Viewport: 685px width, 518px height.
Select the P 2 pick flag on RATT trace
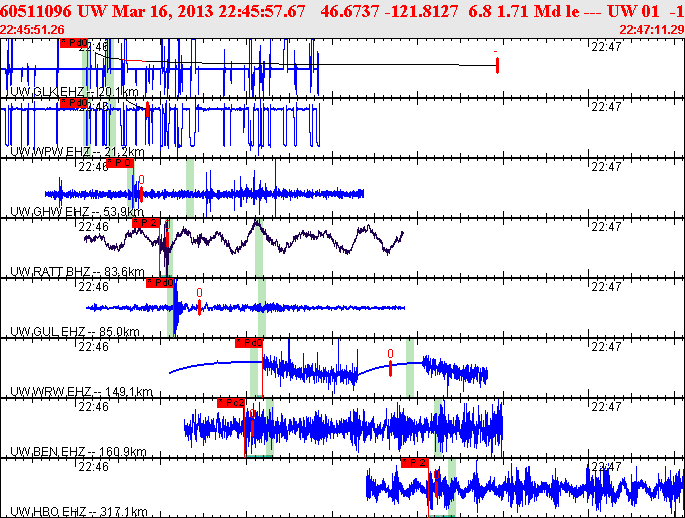pos(146,223)
